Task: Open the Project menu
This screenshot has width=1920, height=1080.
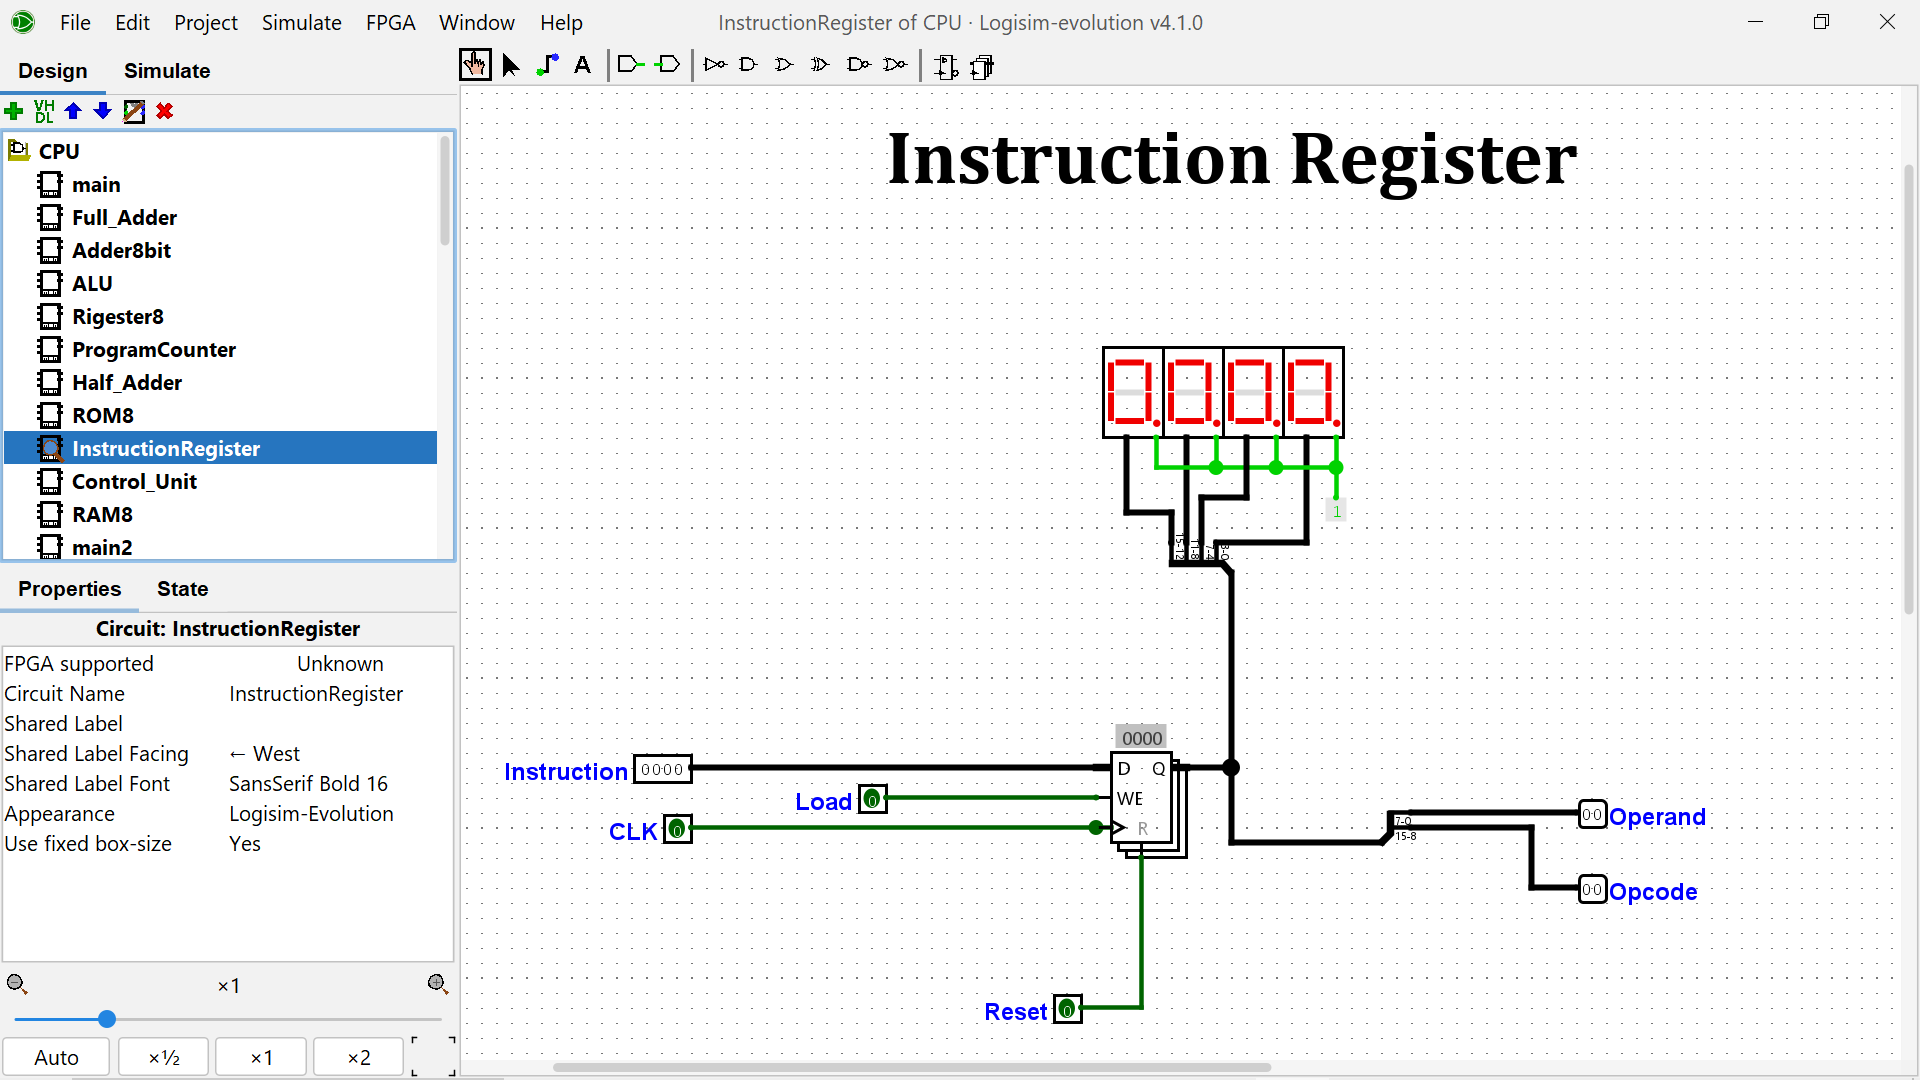Action: [x=206, y=22]
